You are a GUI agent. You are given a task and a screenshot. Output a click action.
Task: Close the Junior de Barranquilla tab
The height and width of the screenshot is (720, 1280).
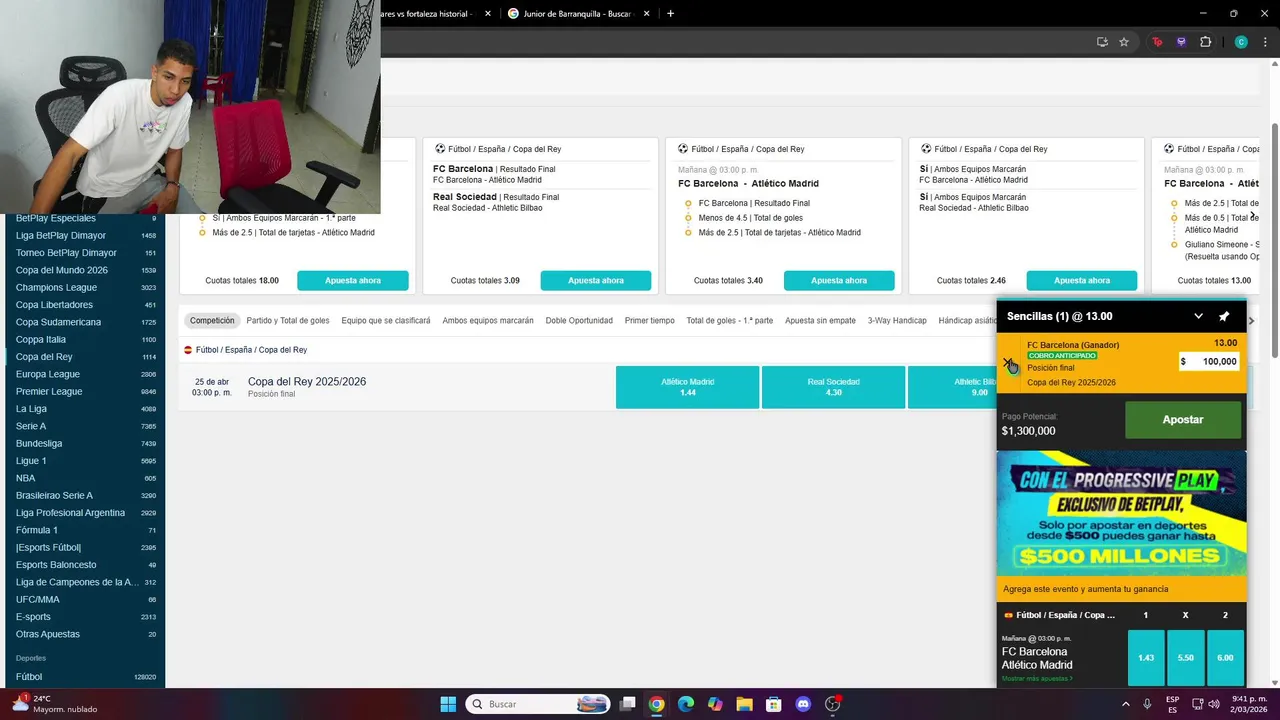tap(645, 14)
